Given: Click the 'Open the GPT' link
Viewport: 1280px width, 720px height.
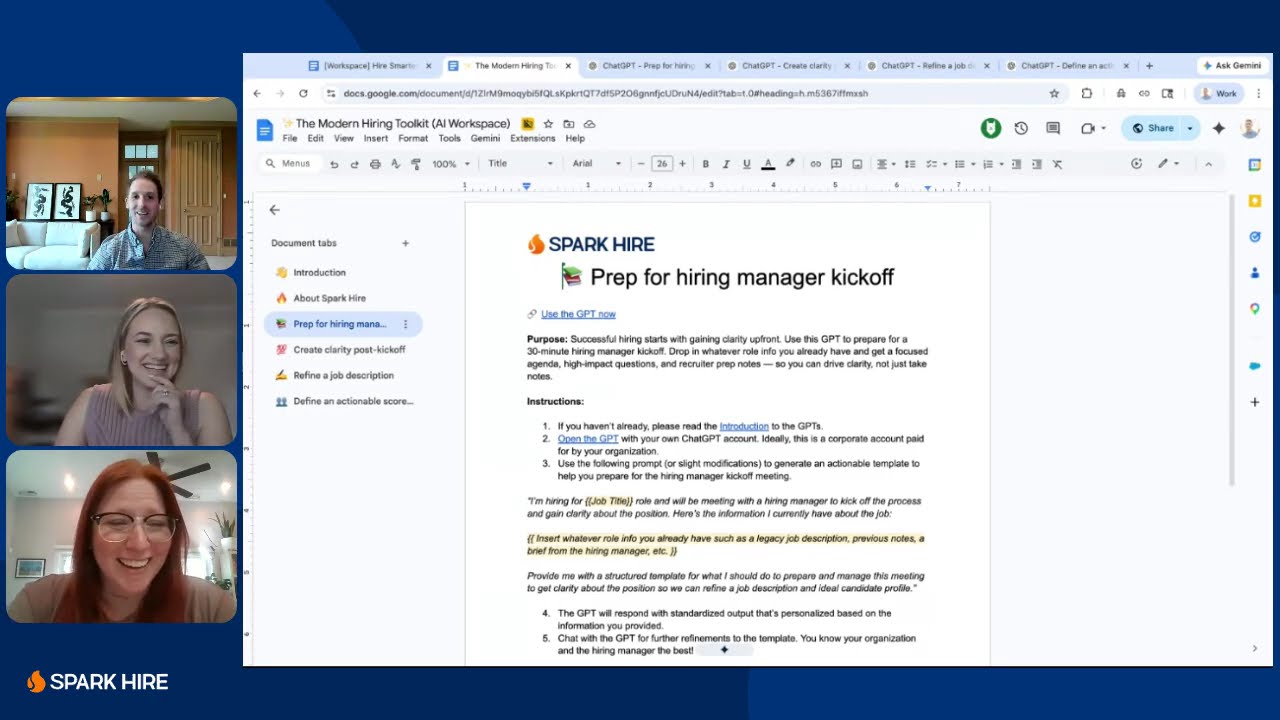Looking at the screenshot, I should tap(588, 439).
